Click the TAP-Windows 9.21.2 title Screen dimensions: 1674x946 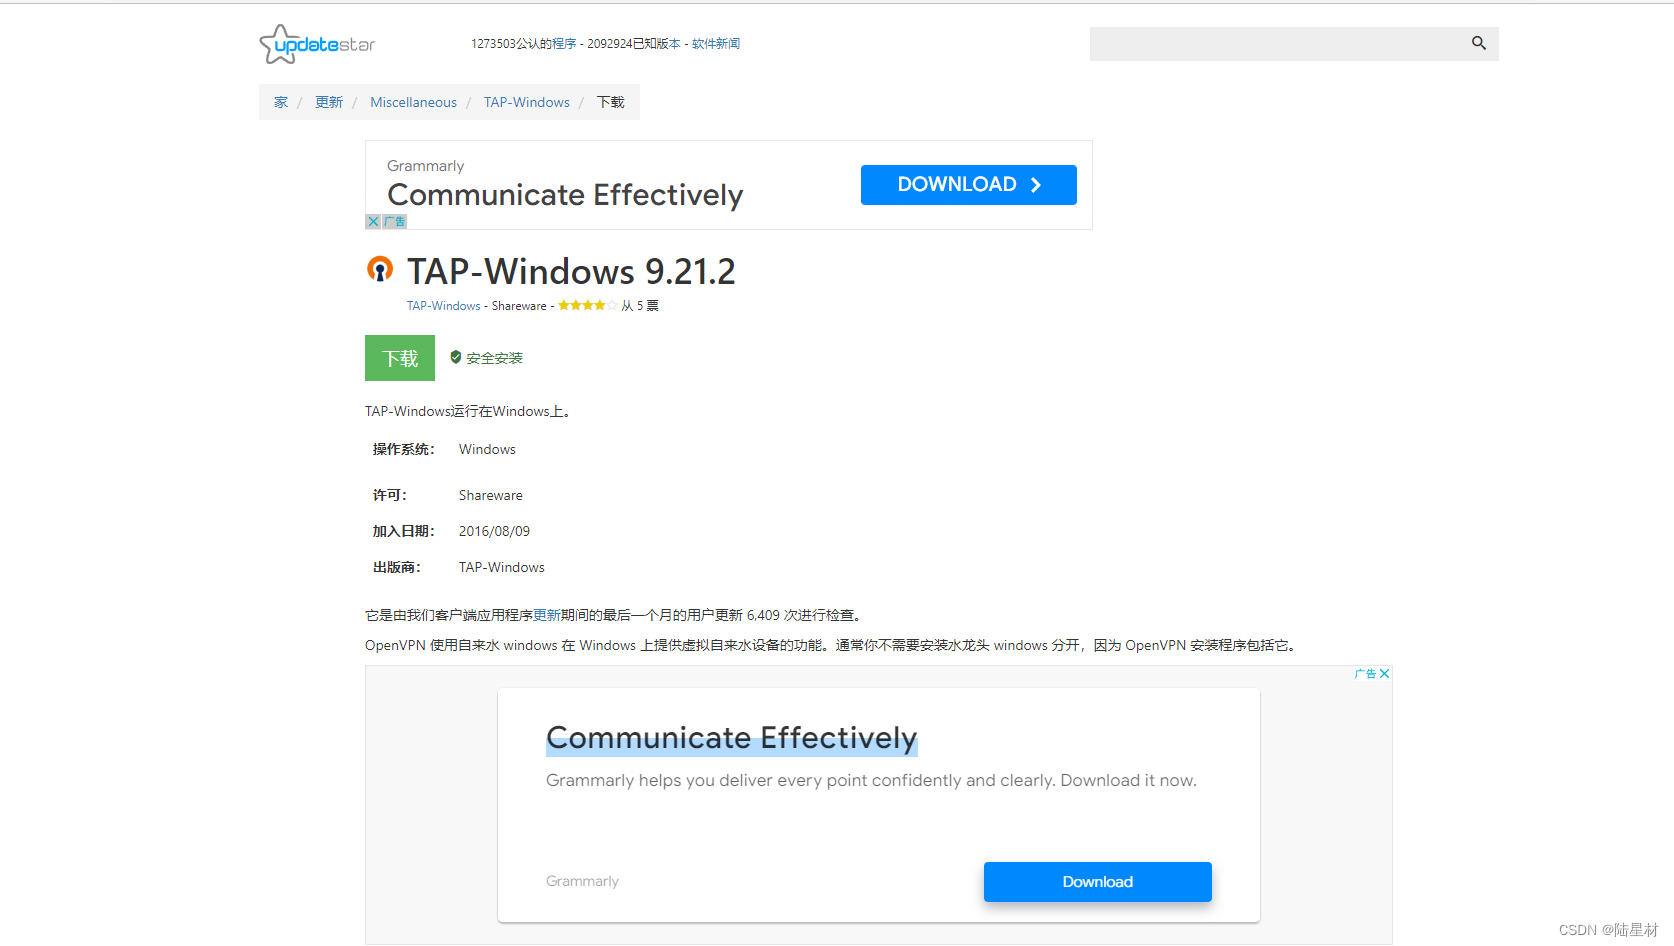point(571,271)
